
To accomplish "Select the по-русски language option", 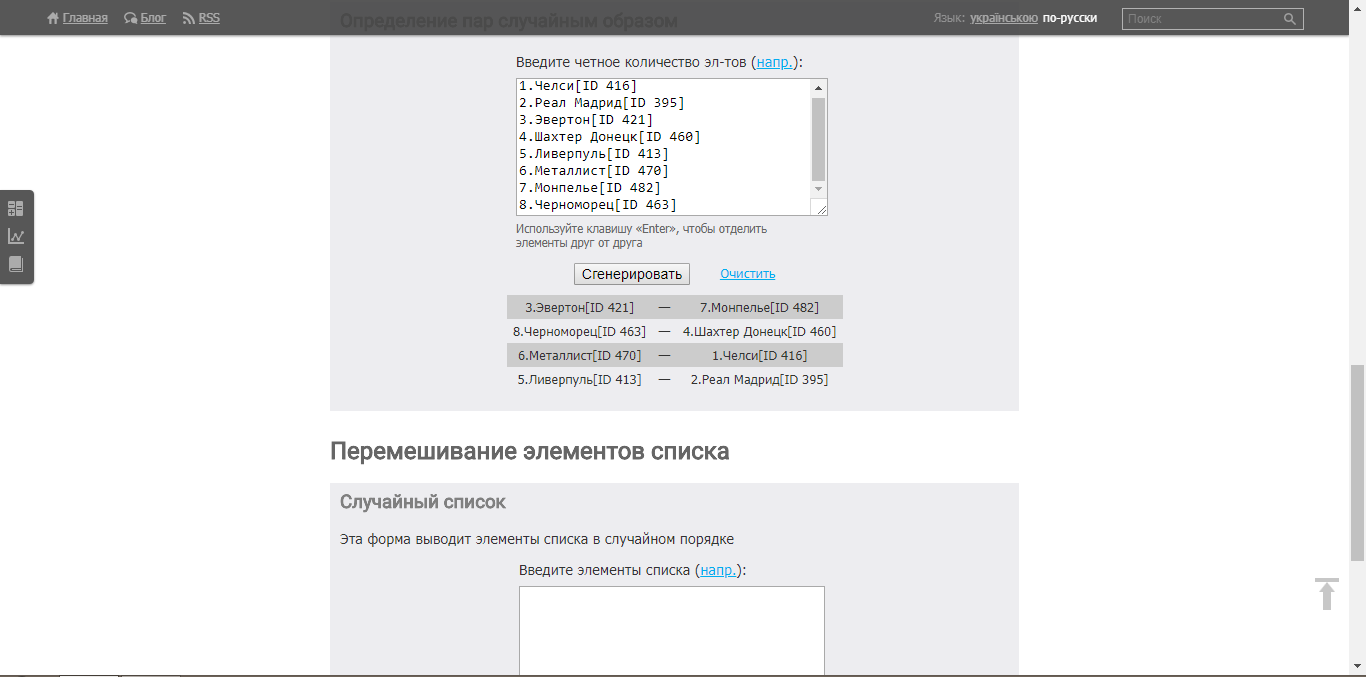I will pos(1069,18).
